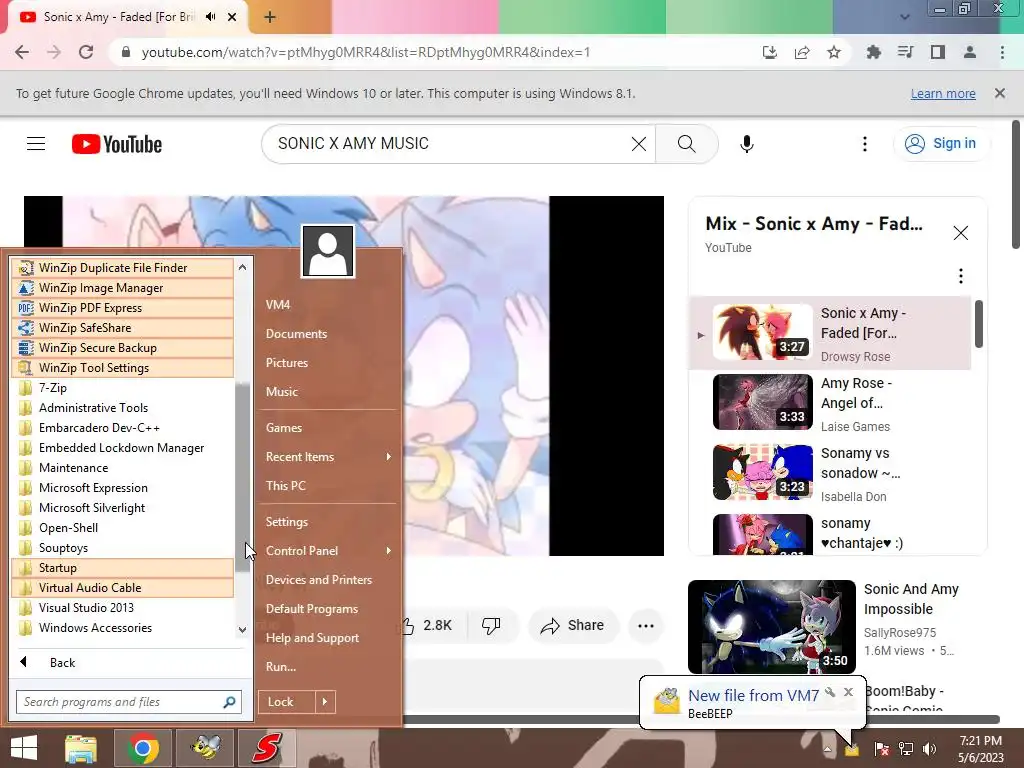The image size is (1024, 768).
Task: Play Sonamy vs sonadow video
Action: [x=829, y=473]
